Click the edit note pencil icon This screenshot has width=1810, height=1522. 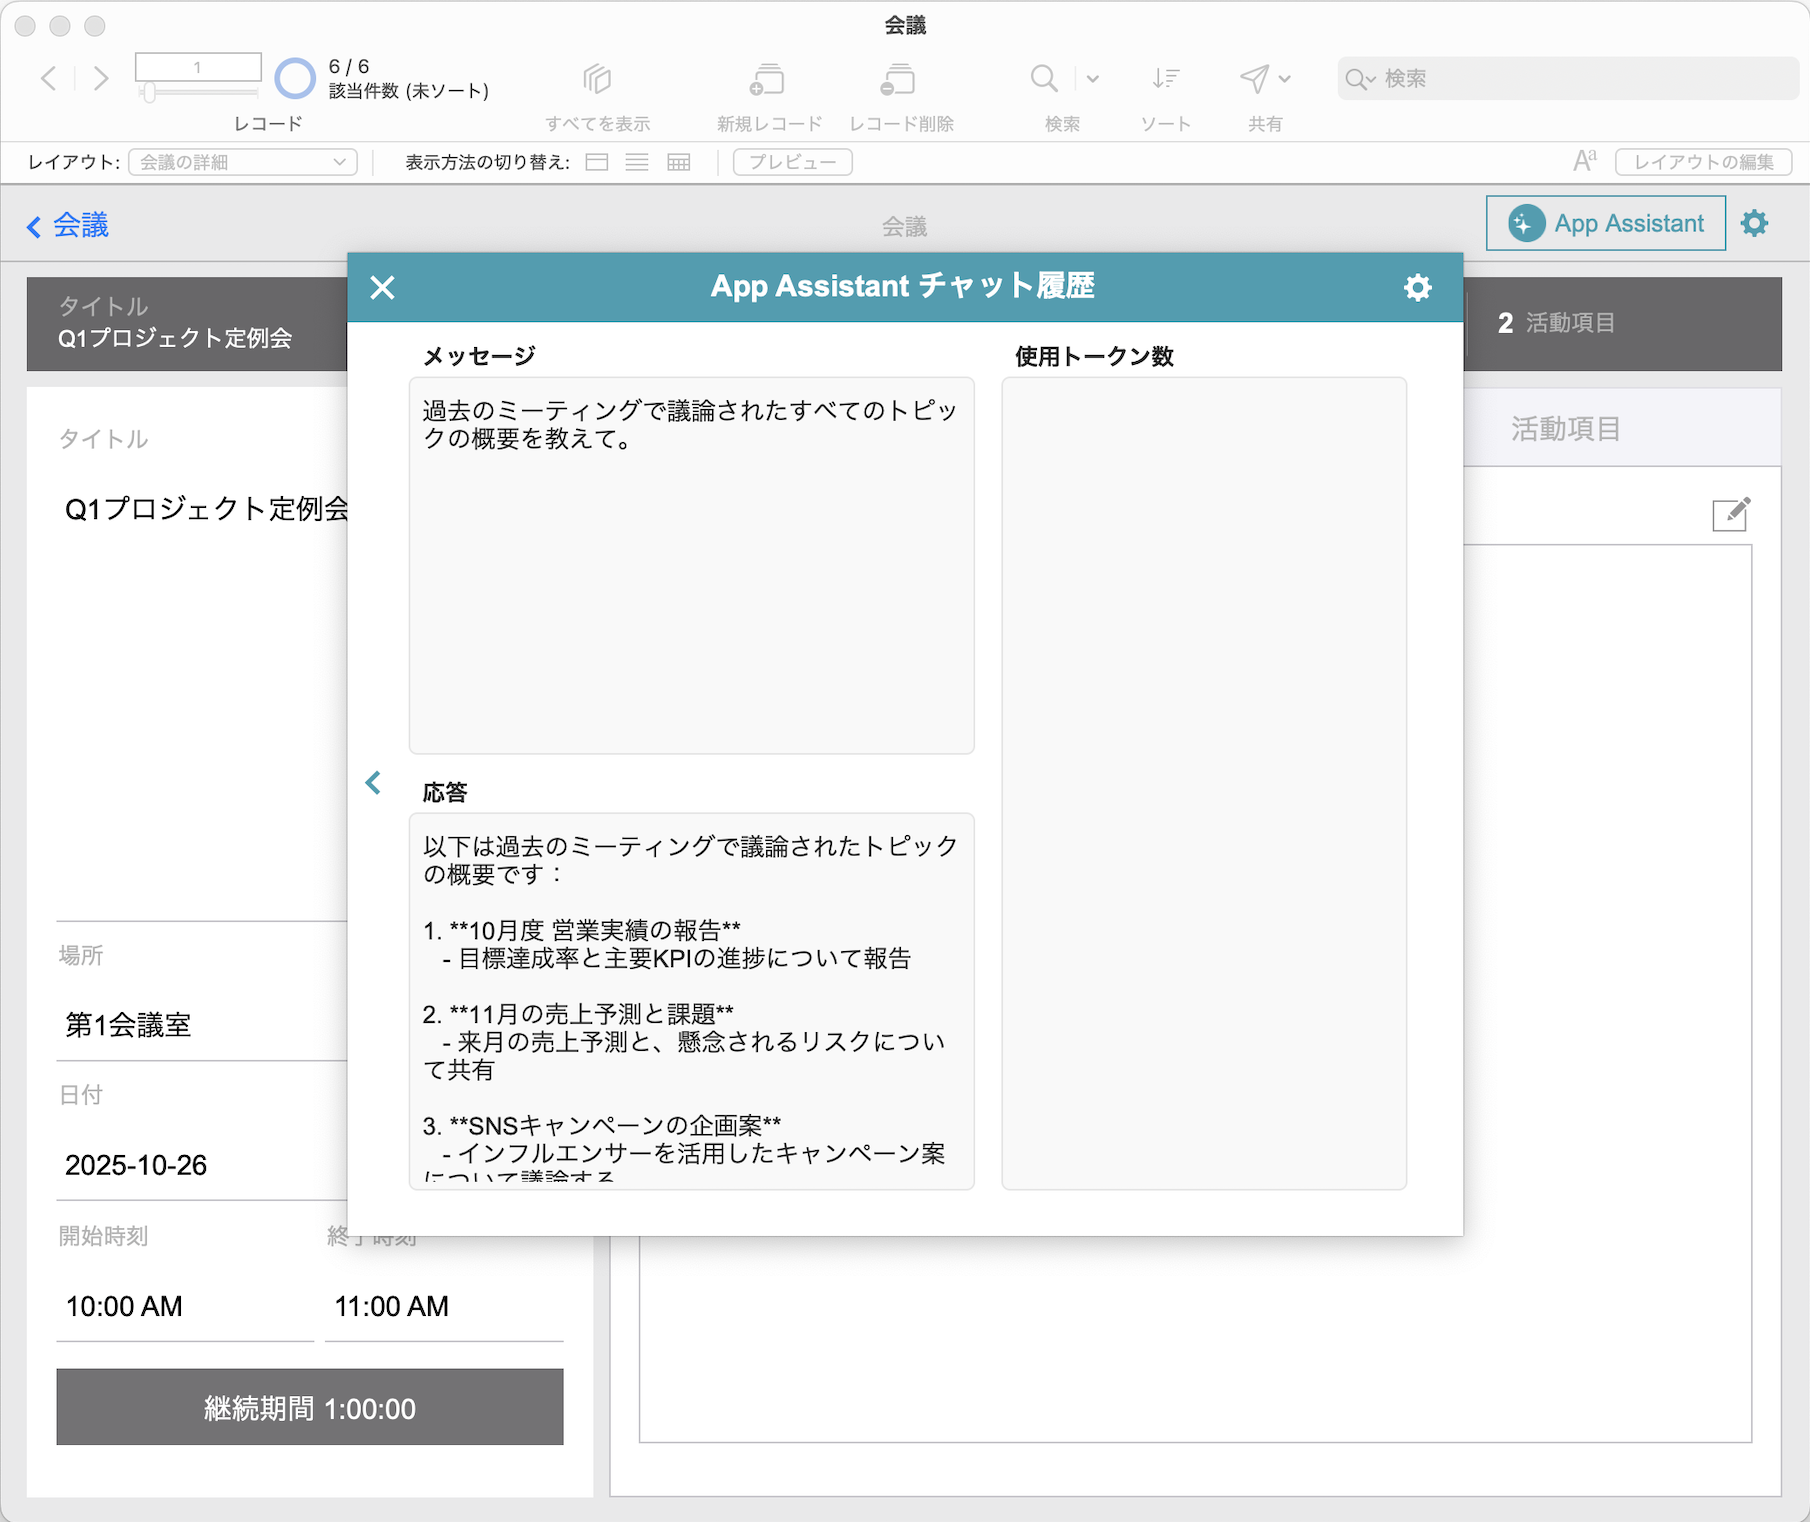tap(1730, 514)
